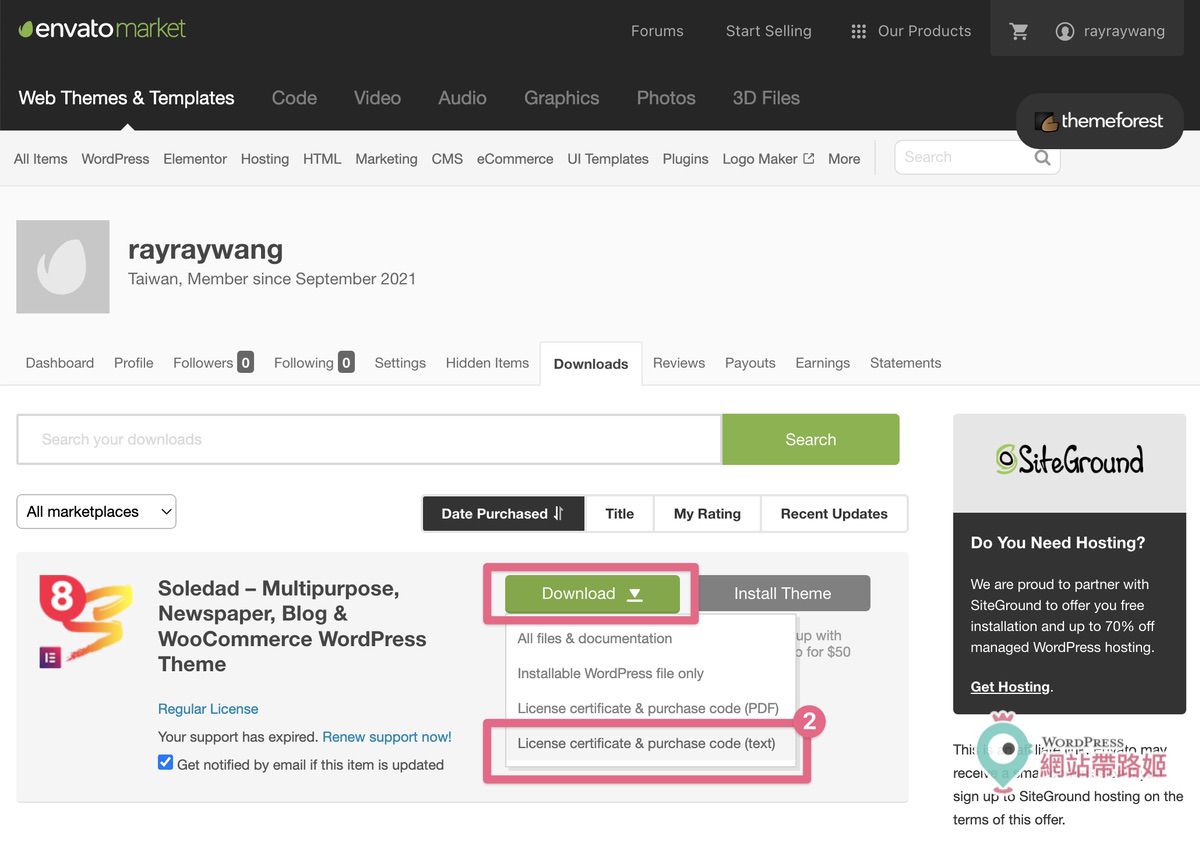Screen dimensions: 1200x846
Task: Select the Audio marketplace category
Action: [x=462, y=98]
